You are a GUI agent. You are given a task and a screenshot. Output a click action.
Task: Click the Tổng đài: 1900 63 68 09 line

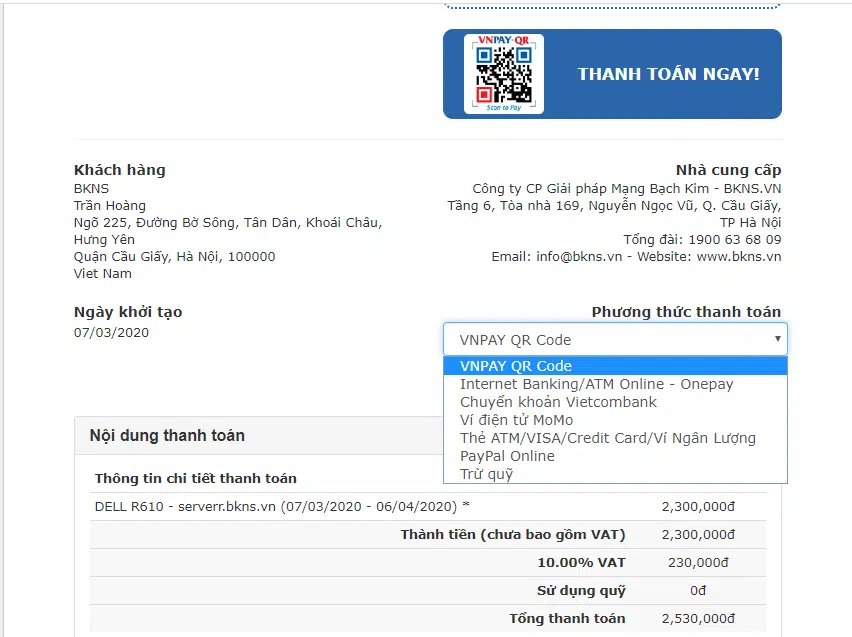pos(702,240)
